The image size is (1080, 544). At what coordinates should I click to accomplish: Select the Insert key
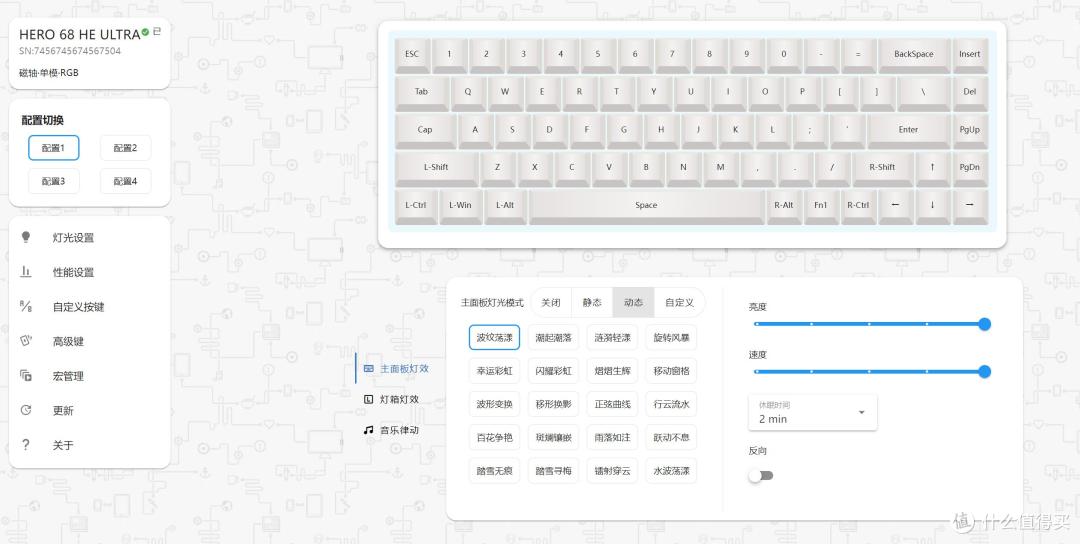(970, 56)
